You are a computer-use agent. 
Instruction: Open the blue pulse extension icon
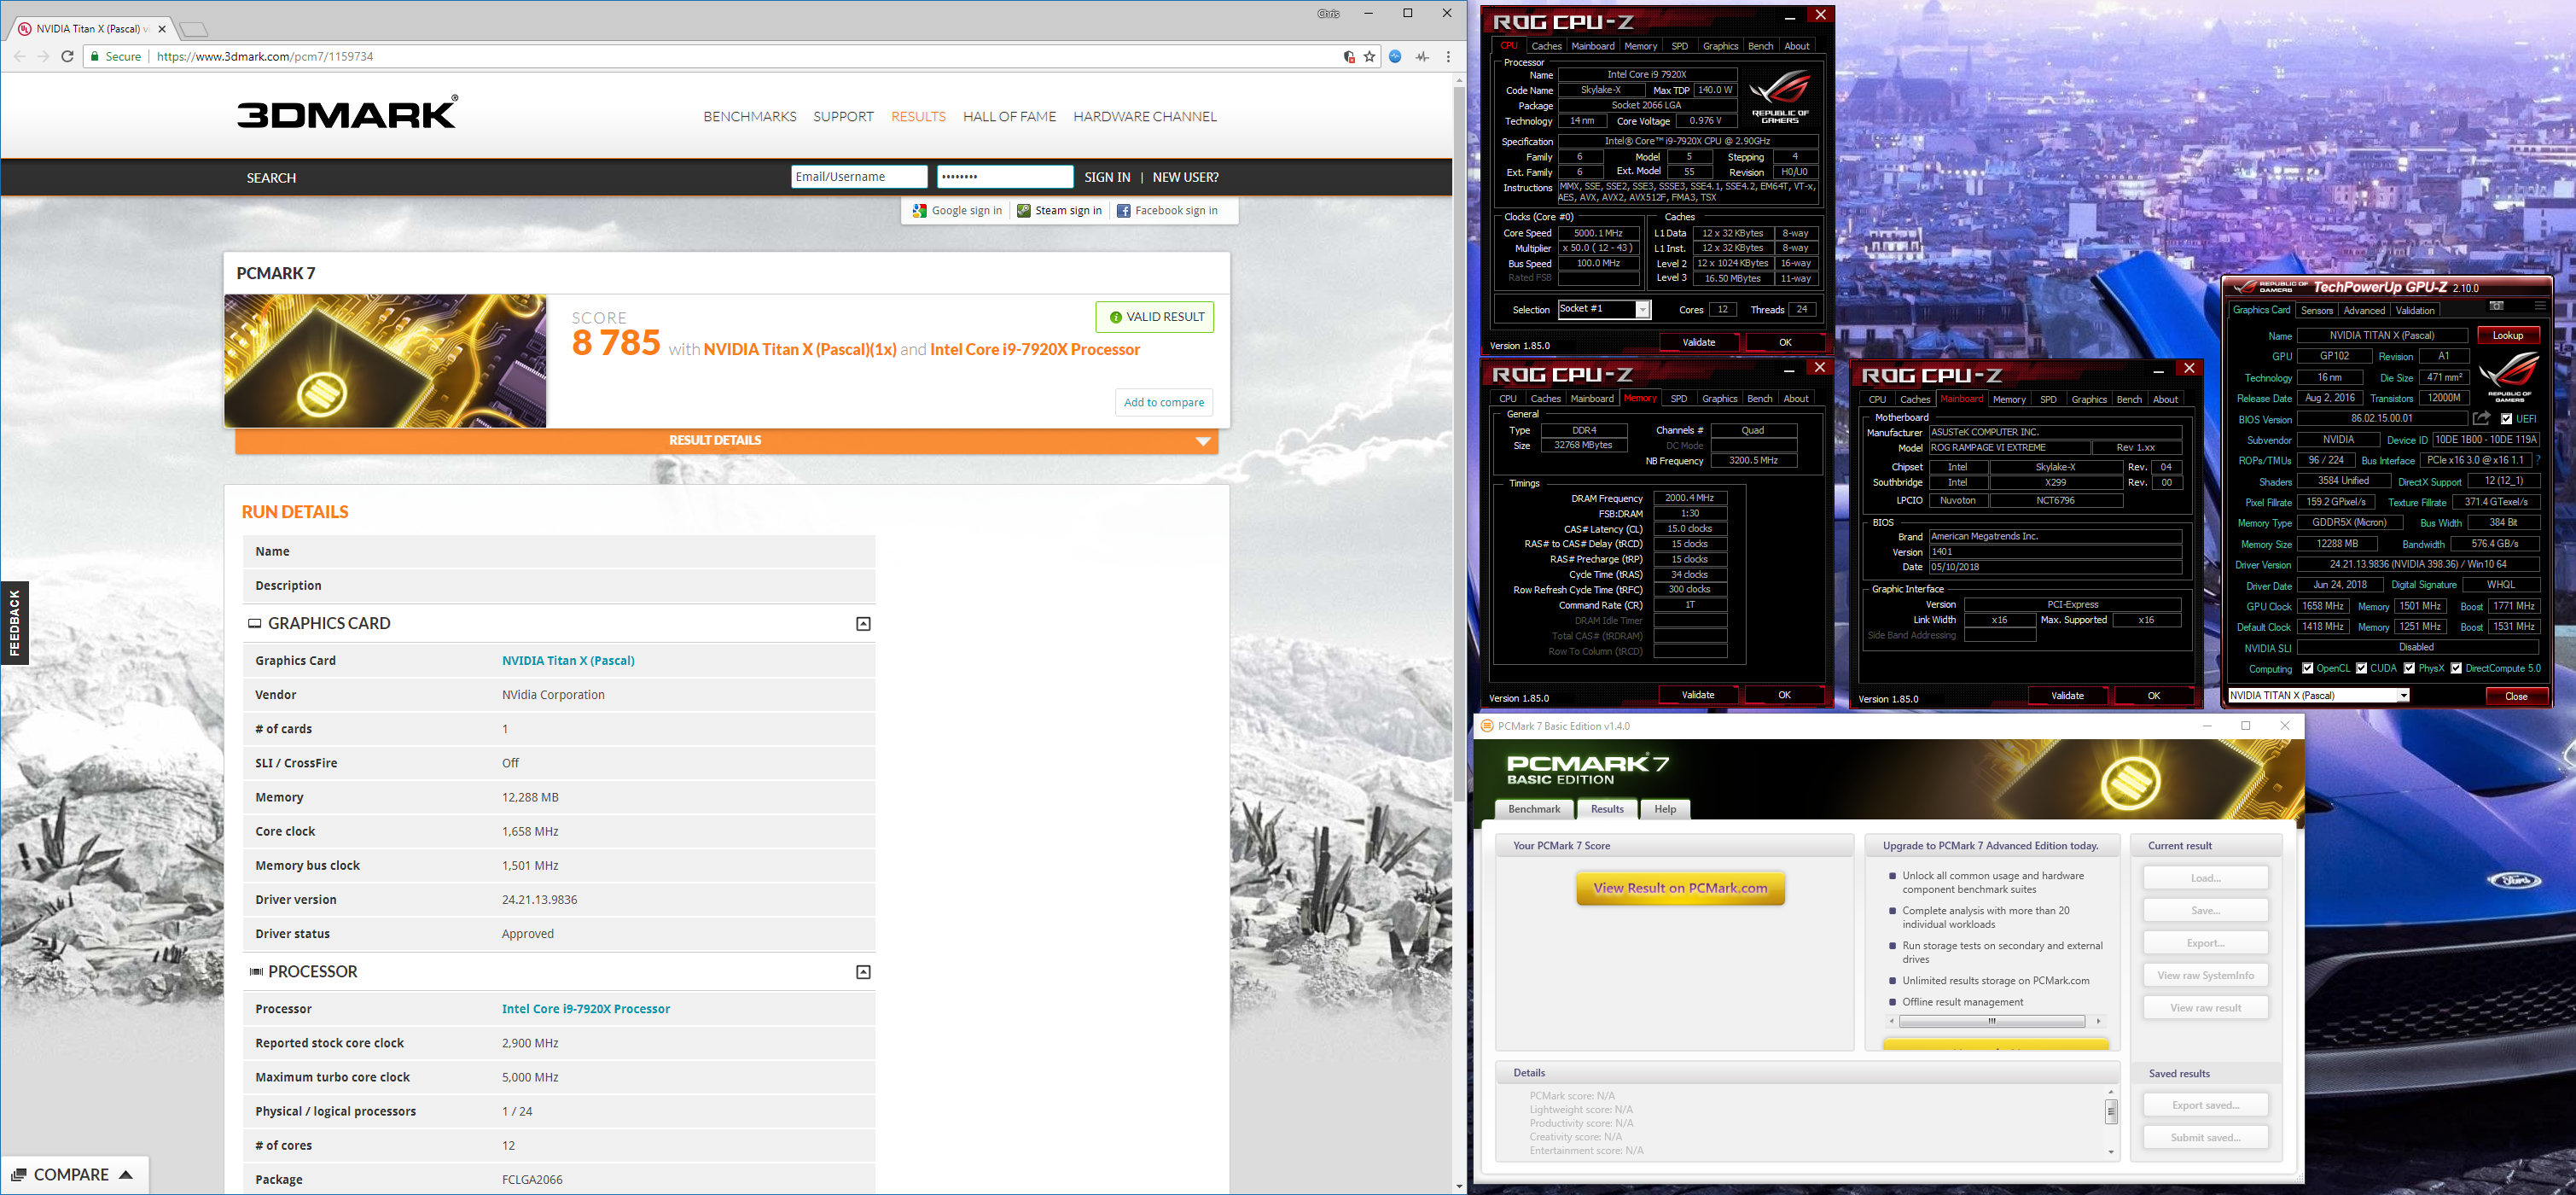pyautogui.click(x=1395, y=57)
